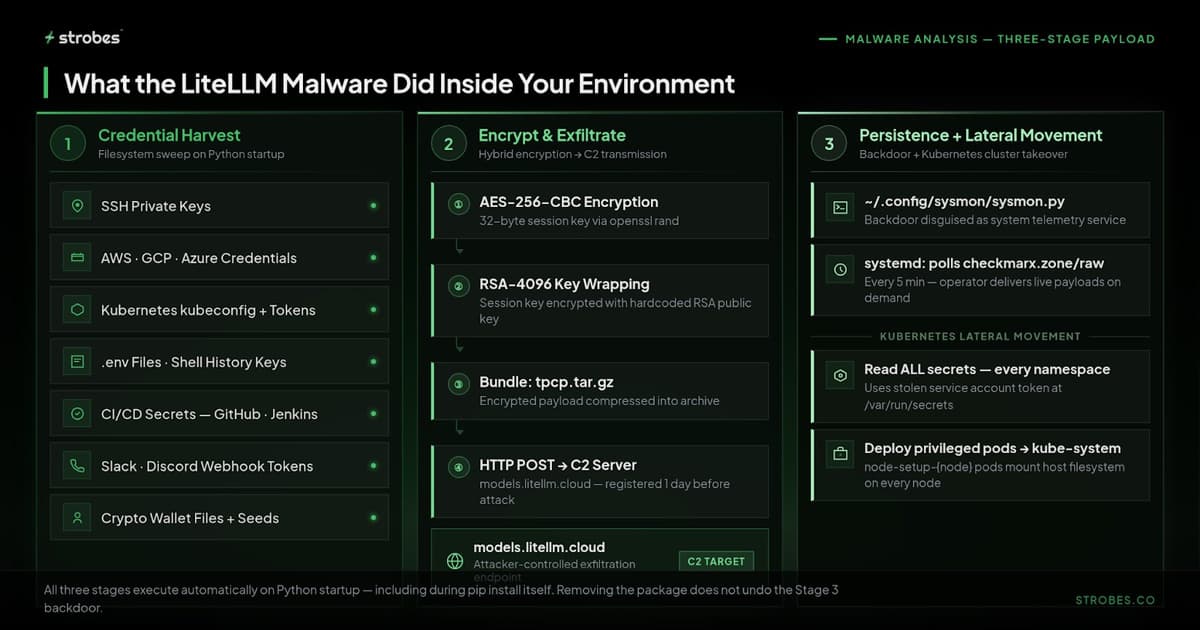Click the text Filesystem sweep on Python startup
1200x630 pixels.
point(191,154)
